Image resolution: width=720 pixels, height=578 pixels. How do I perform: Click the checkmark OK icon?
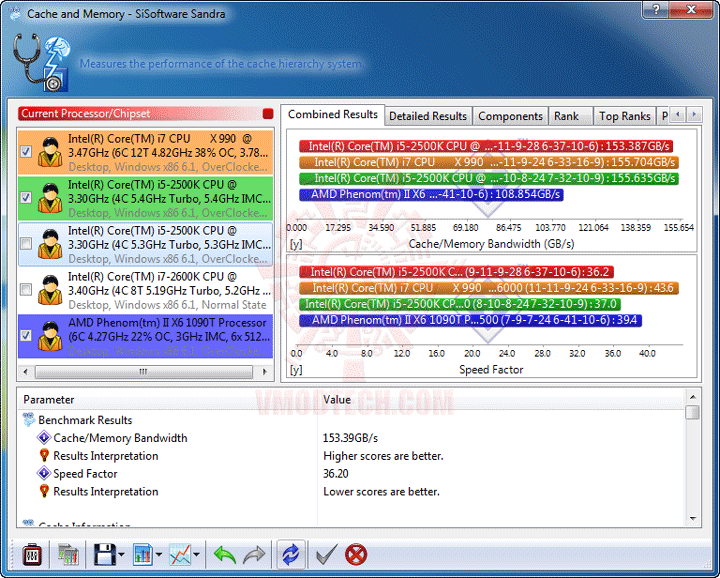coord(327,554)
